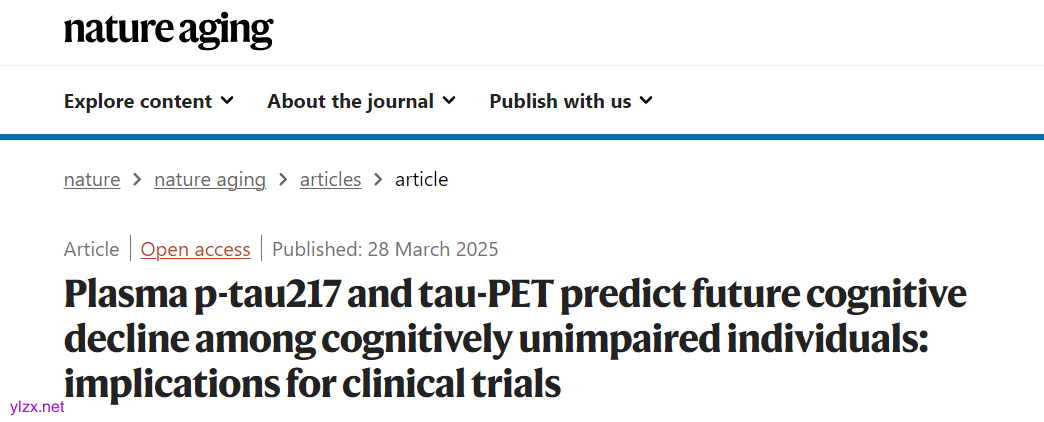Click the Open access link
The width and height of the screenshot is (1044, 422).
pyautogui.click(x=195, y=249)
